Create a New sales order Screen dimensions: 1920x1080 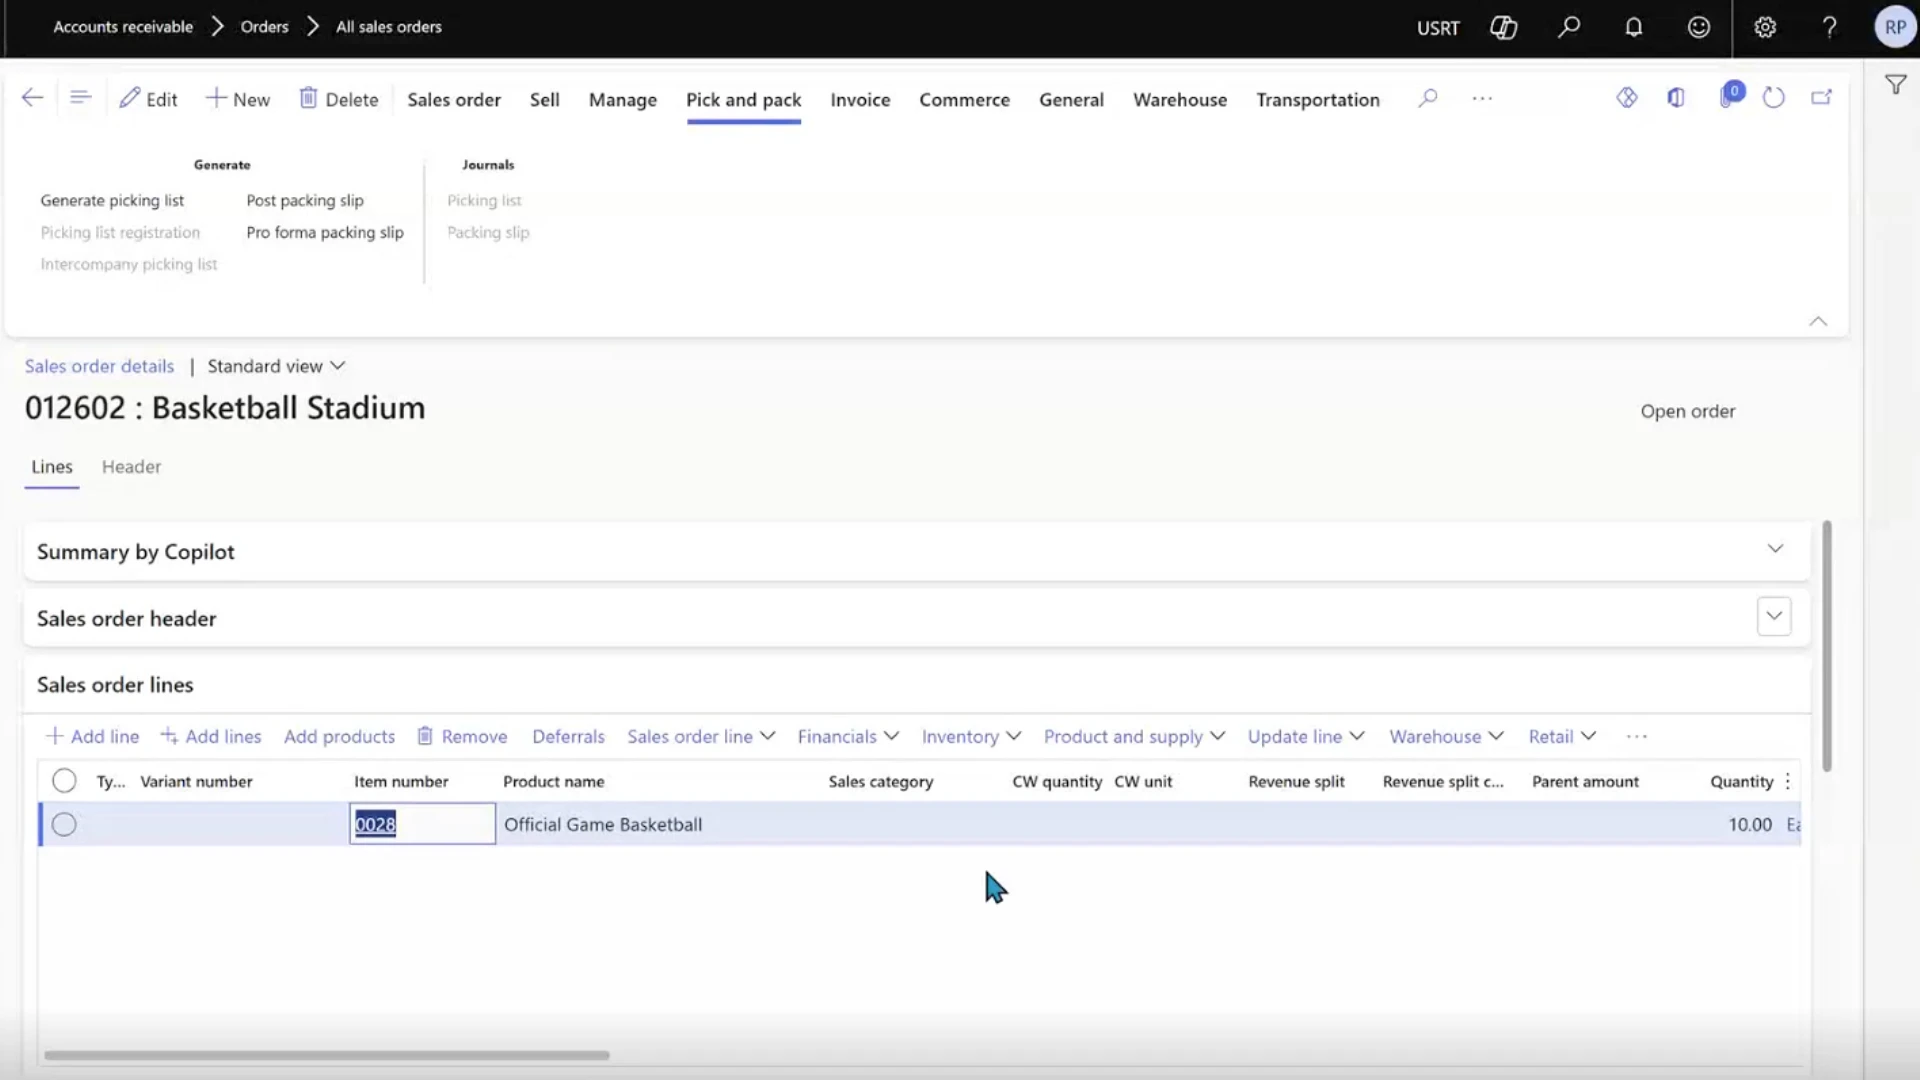tap(238, 99)
